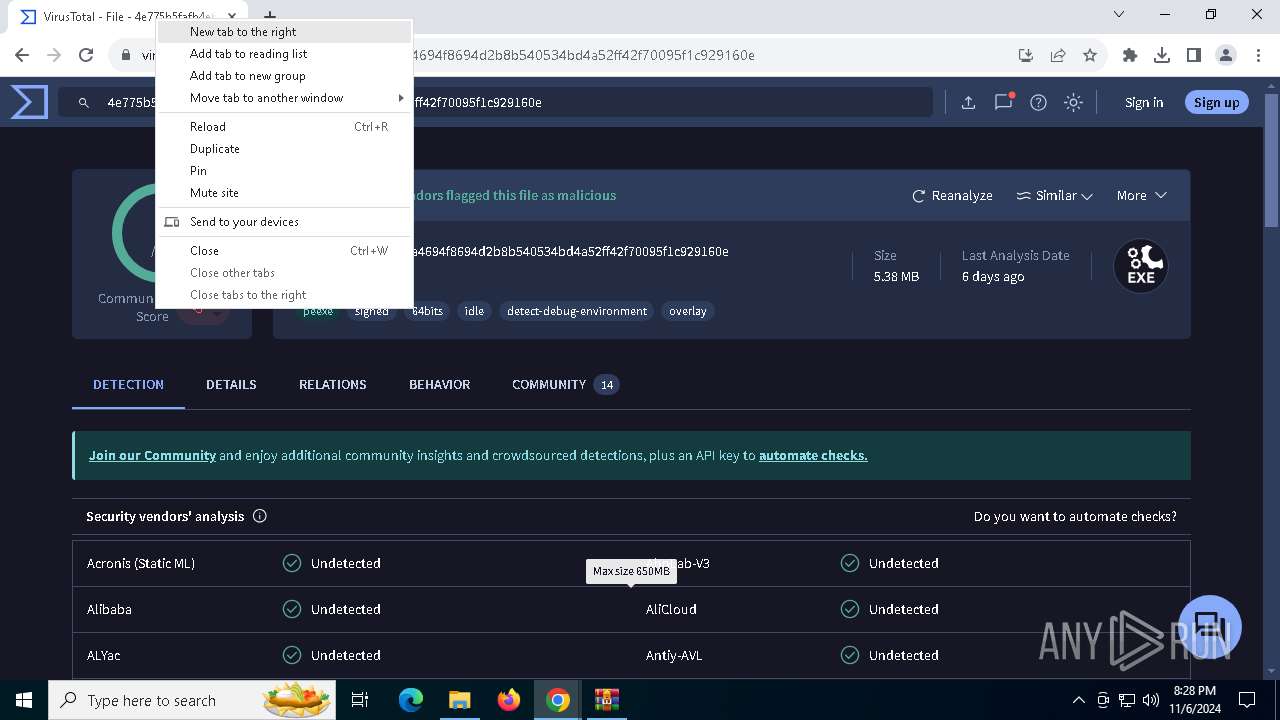
Task: Open the floating chat bubble button
Action: coord(1210,627)
